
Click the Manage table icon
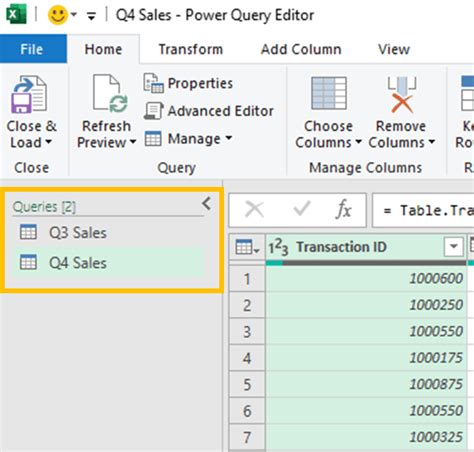153,139
